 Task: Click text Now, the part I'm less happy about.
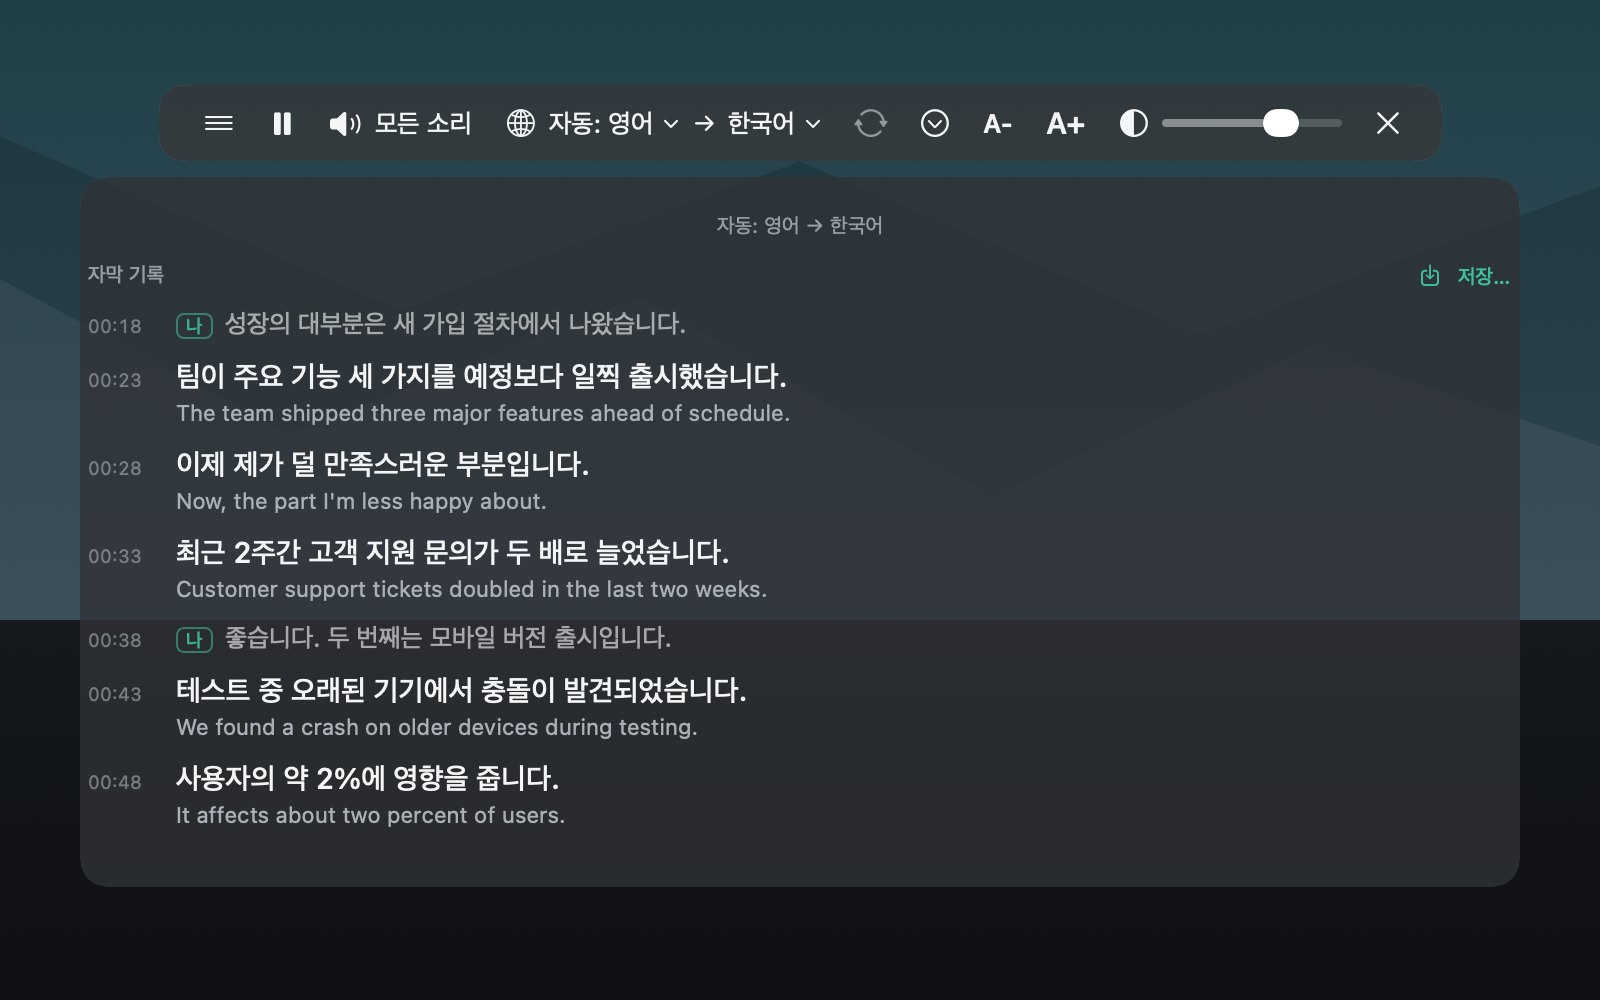point(361,501)
